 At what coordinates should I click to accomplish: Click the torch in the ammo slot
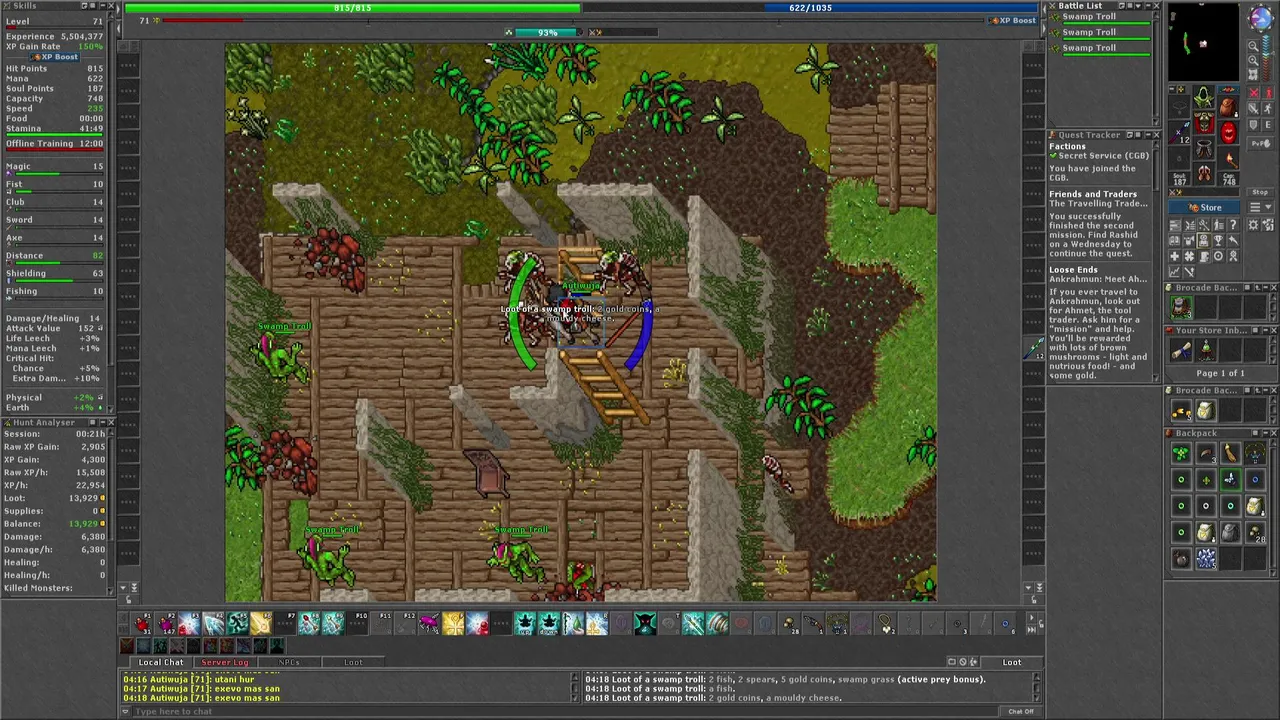tap(1229, 159)
